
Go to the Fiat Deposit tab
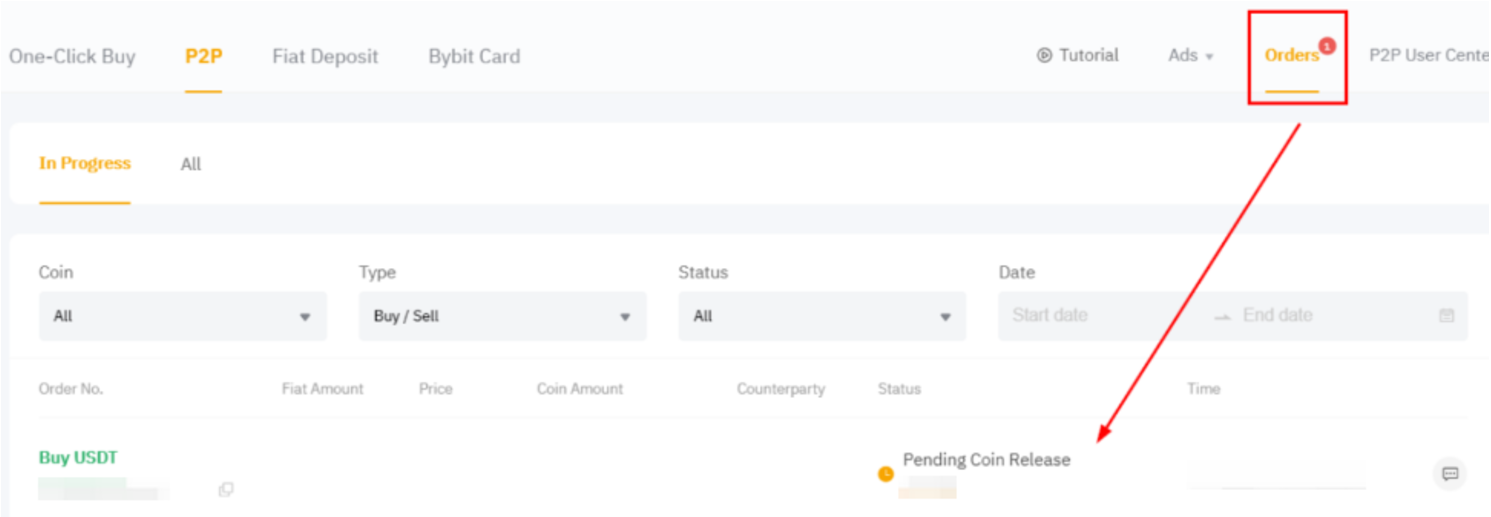tap(325, 56)
